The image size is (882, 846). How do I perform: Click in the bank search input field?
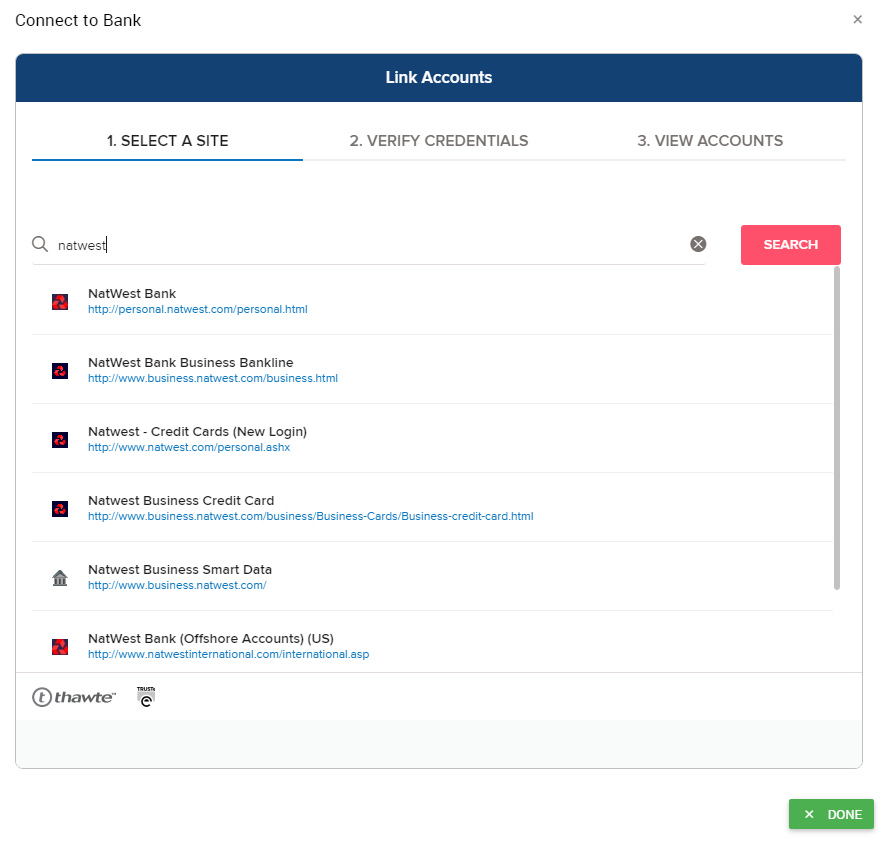point(368,245)
